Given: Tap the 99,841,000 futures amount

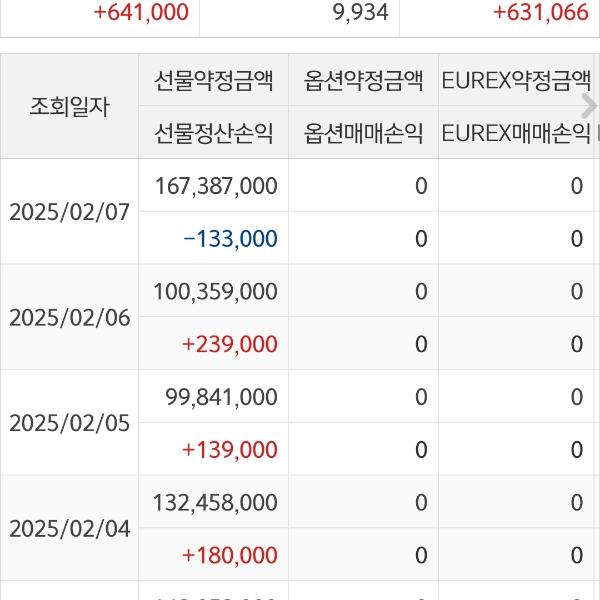Looking at the screenshot, I should click(x=222, y=397).
